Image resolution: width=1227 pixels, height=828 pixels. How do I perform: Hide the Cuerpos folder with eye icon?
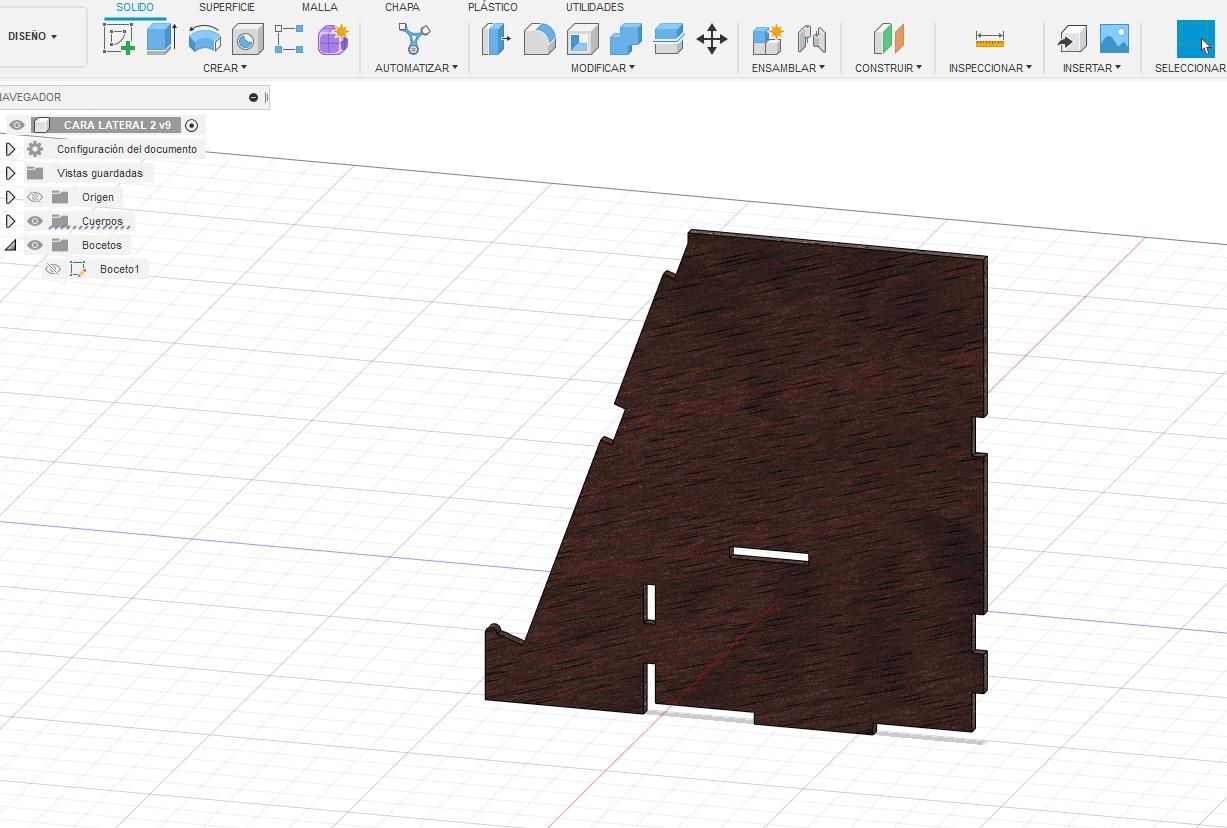click(35, 221)
